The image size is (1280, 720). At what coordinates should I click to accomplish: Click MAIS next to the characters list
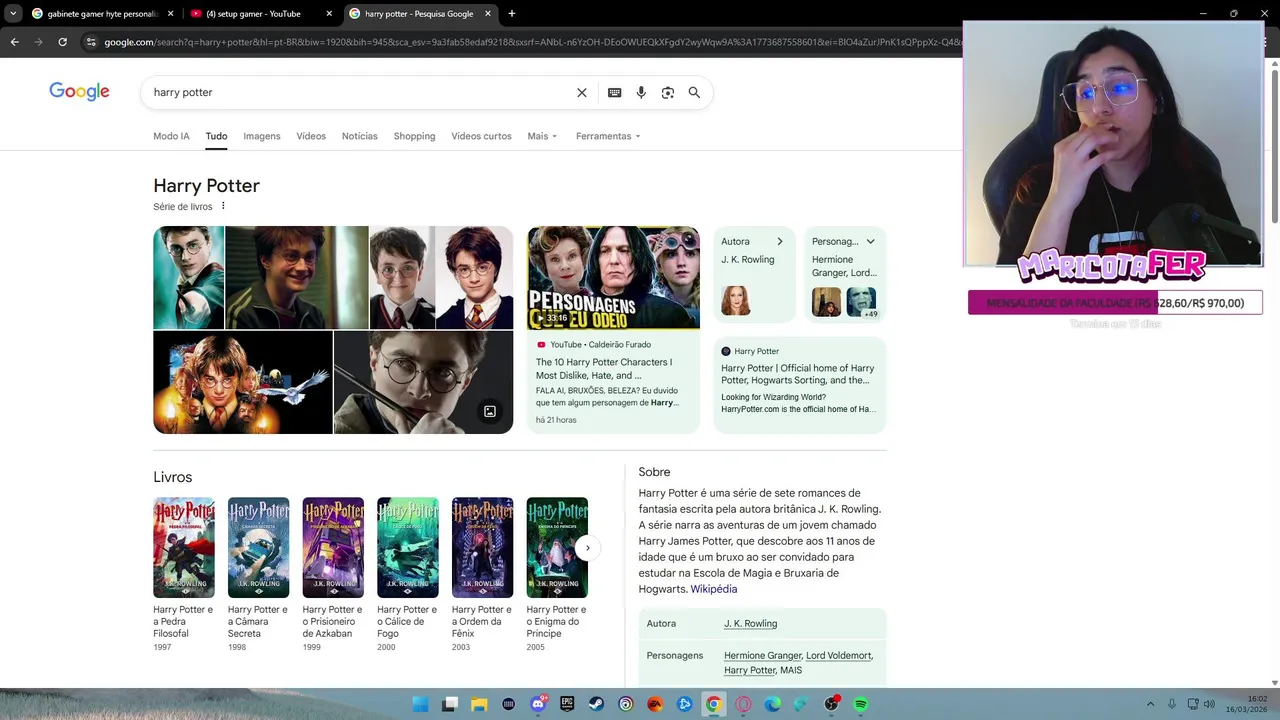click(791, 670)
